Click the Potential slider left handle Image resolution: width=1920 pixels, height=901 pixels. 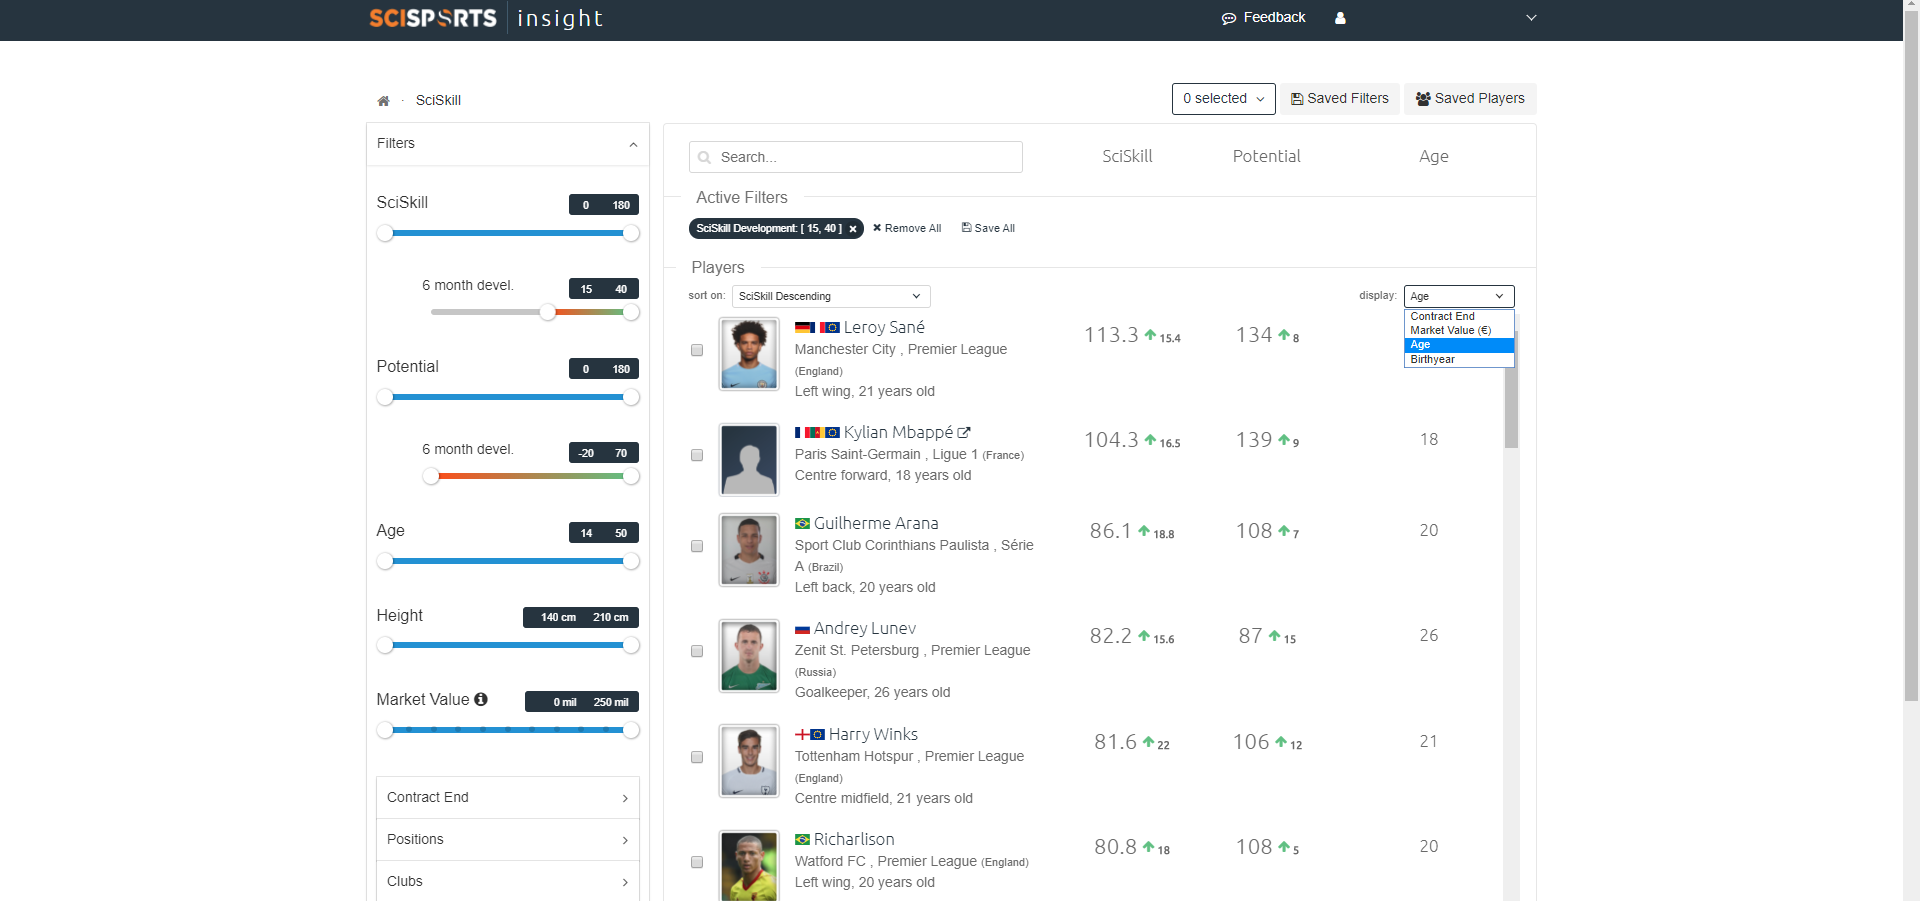(385, 397)
